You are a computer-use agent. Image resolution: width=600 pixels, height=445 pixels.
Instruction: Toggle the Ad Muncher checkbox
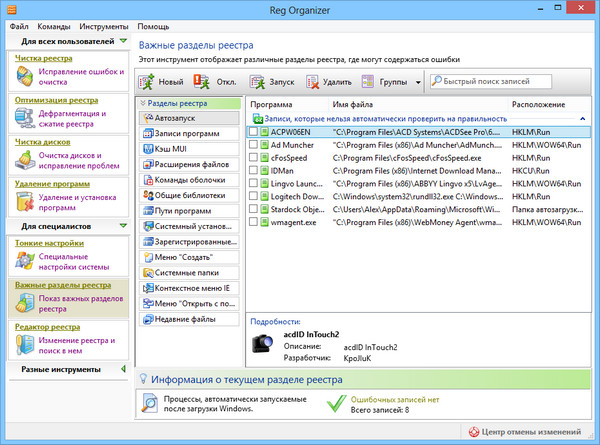pos(254,144)
